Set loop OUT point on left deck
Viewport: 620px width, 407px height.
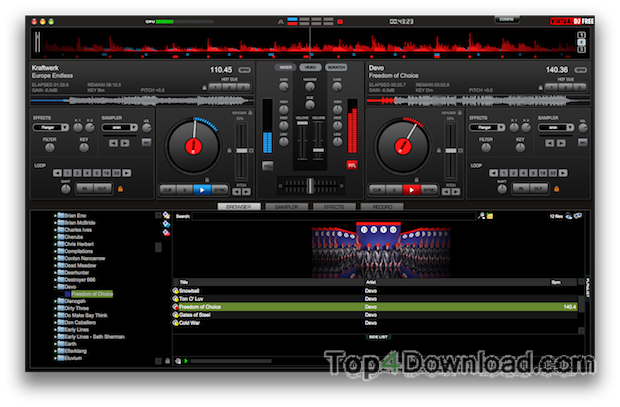coord(102,189)
